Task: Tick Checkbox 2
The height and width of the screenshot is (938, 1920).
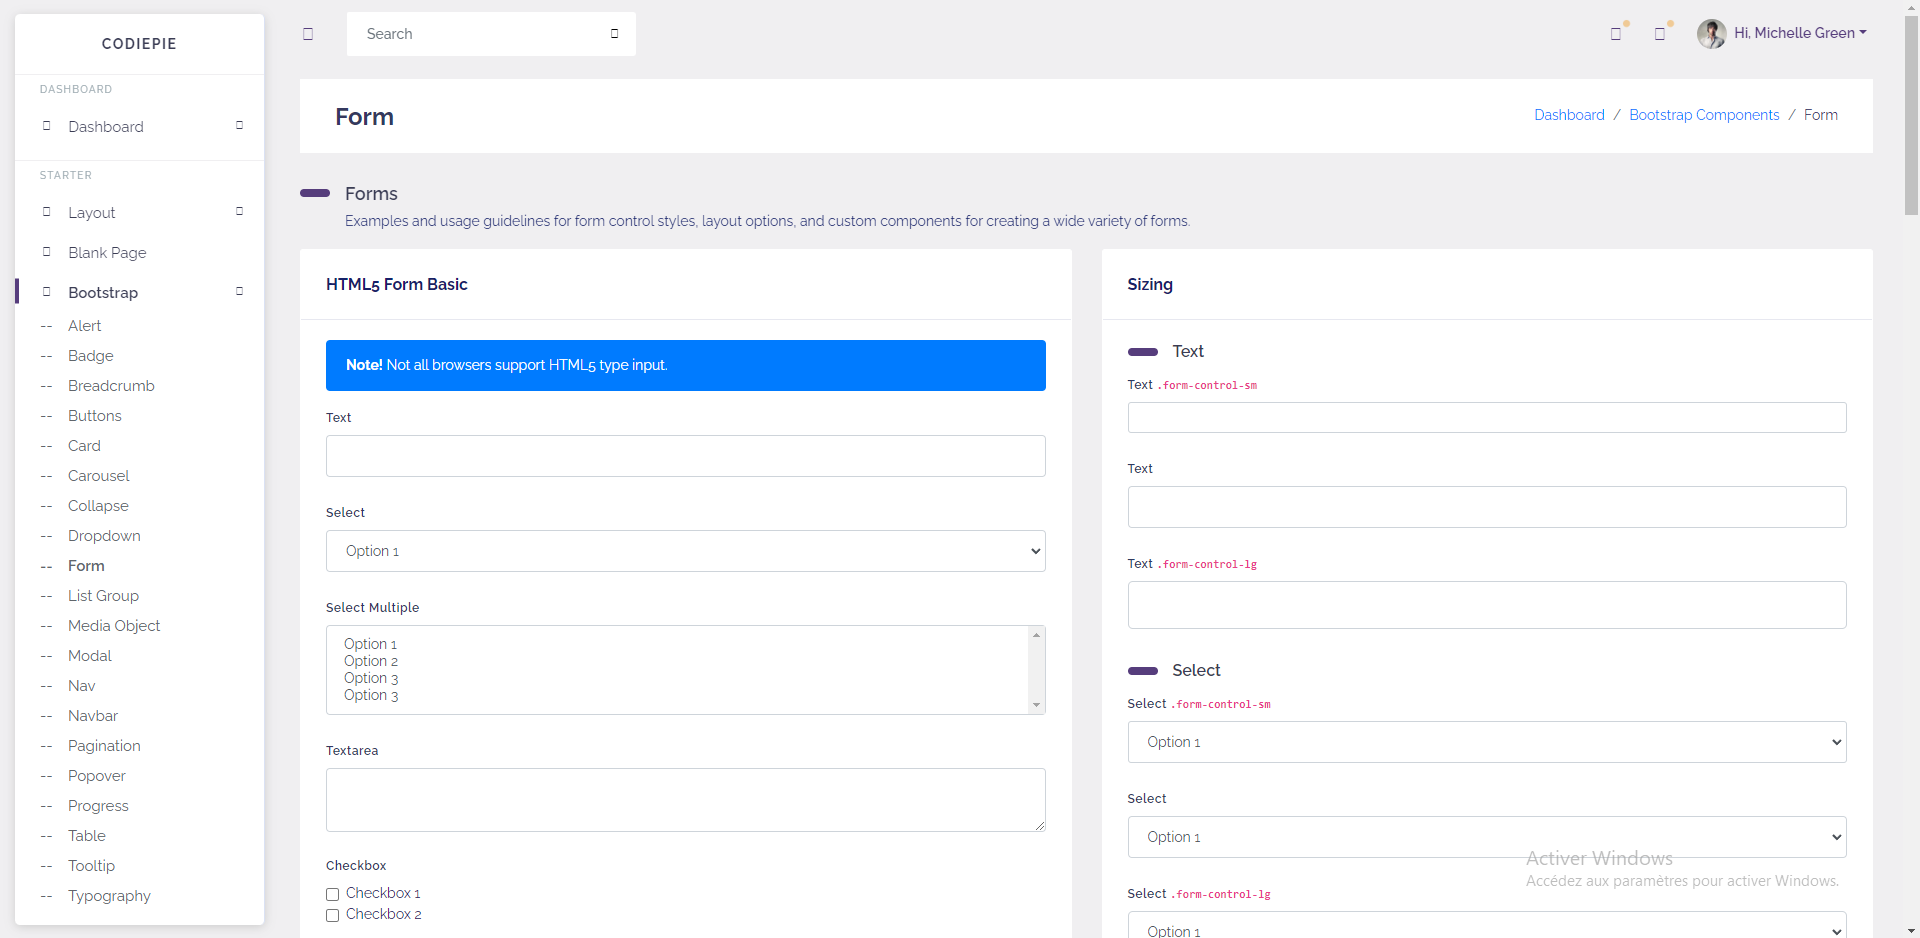Action: 333,915
